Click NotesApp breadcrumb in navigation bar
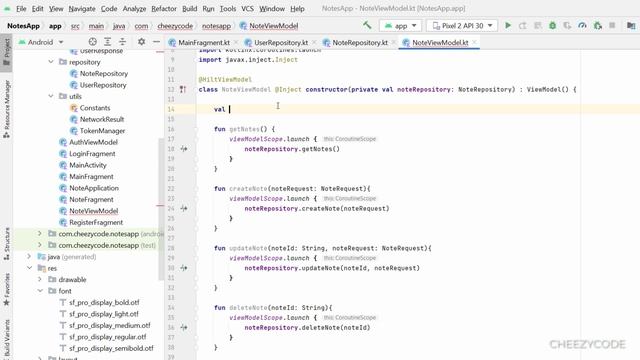Screen dimensions: 640x360 click(x=23, y=26)
